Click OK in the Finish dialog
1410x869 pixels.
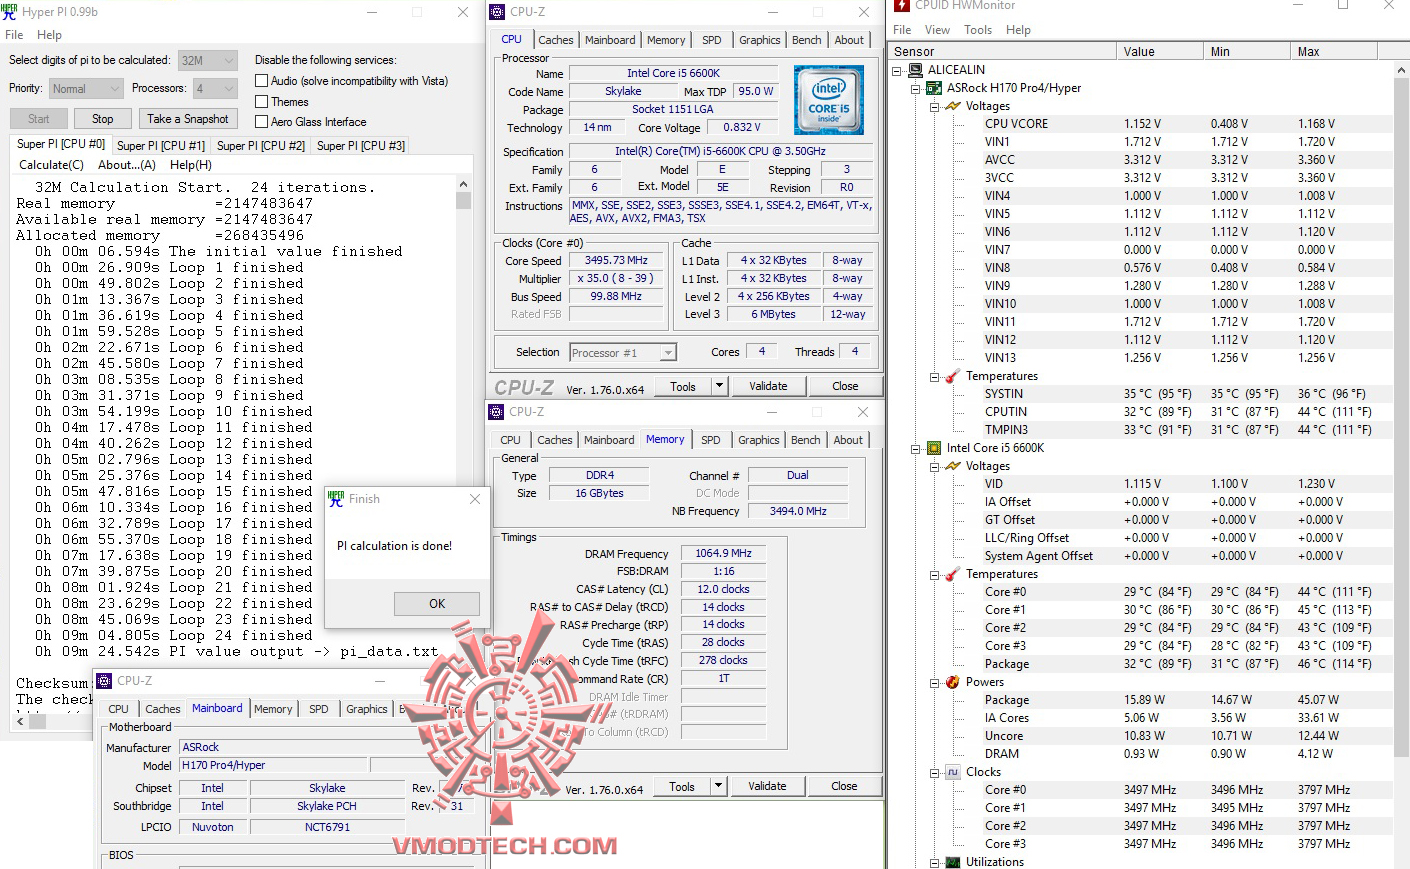(x=437, y=604)
